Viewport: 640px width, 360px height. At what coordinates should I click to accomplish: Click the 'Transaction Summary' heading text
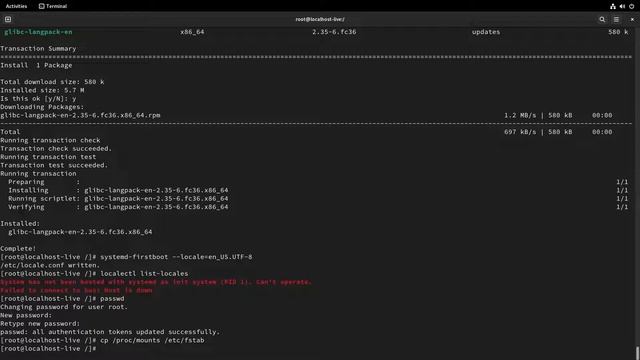pos(38,49)
